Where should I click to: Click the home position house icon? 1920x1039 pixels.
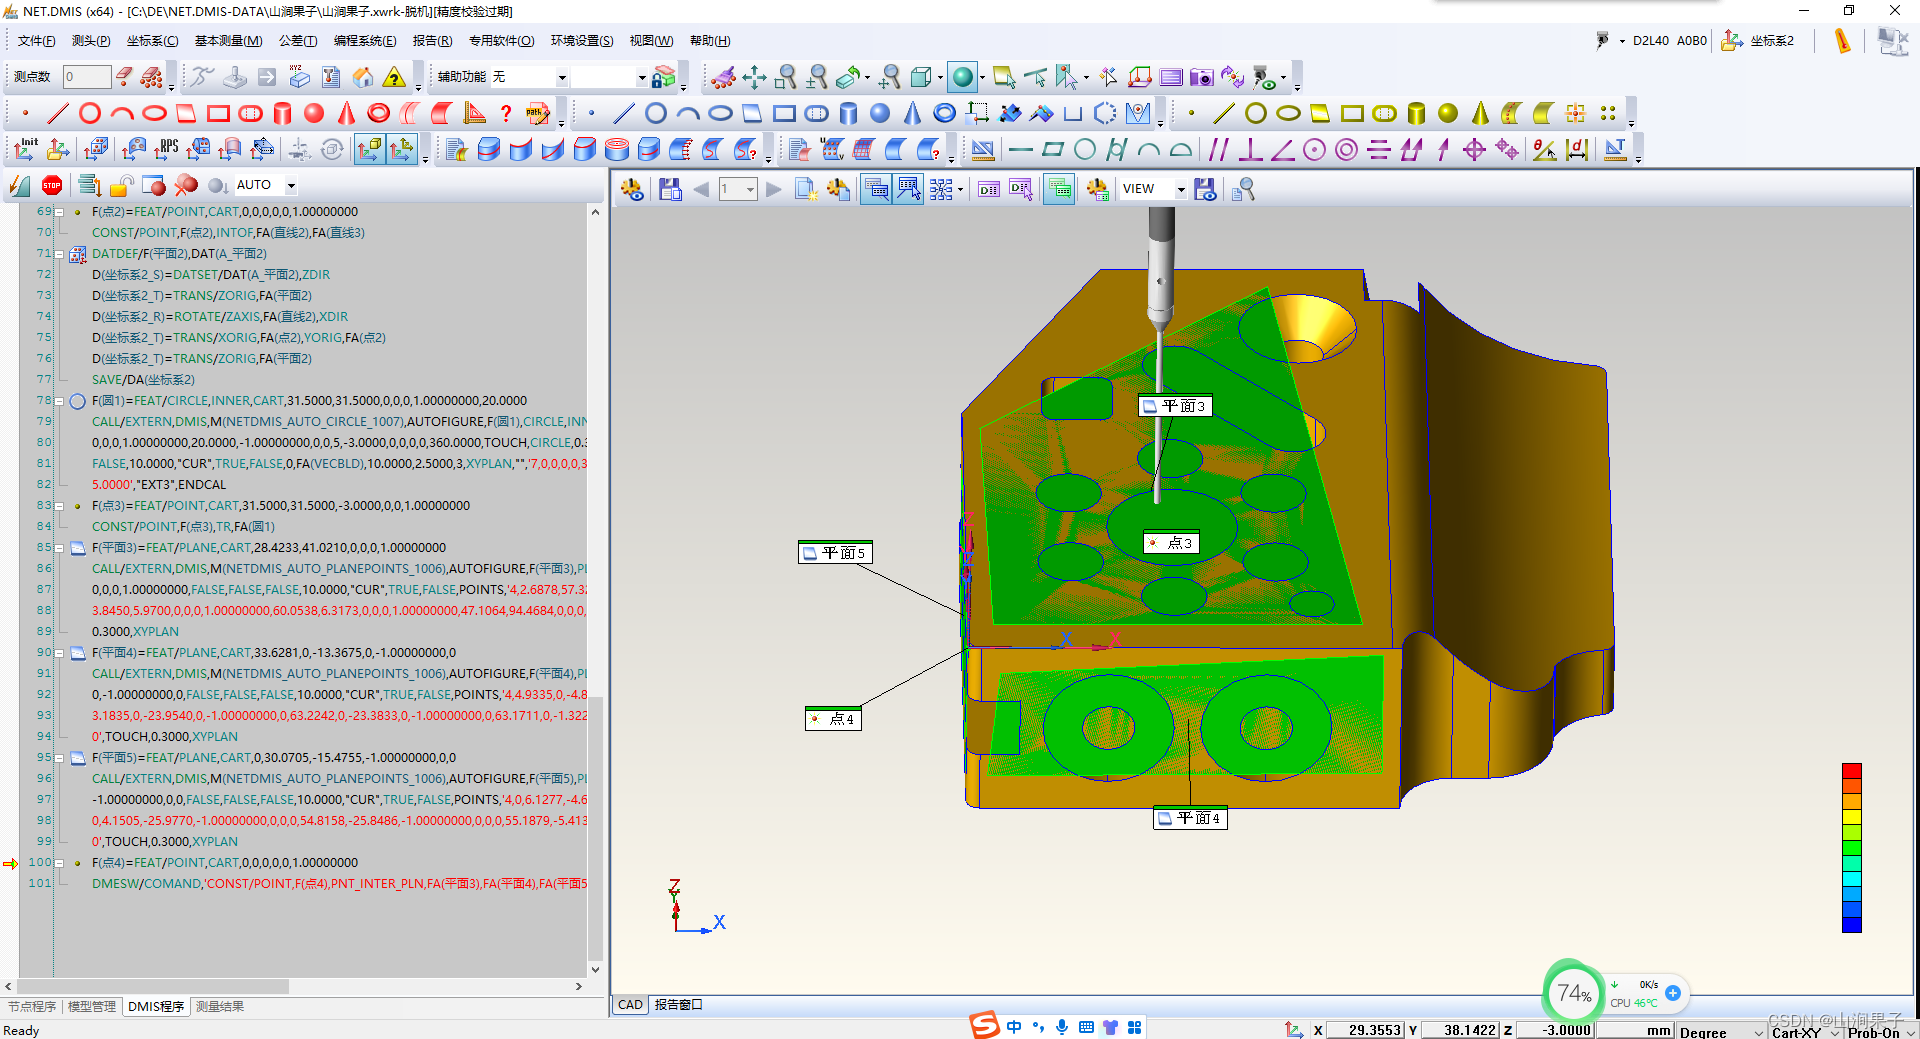[x=363, y=77]
